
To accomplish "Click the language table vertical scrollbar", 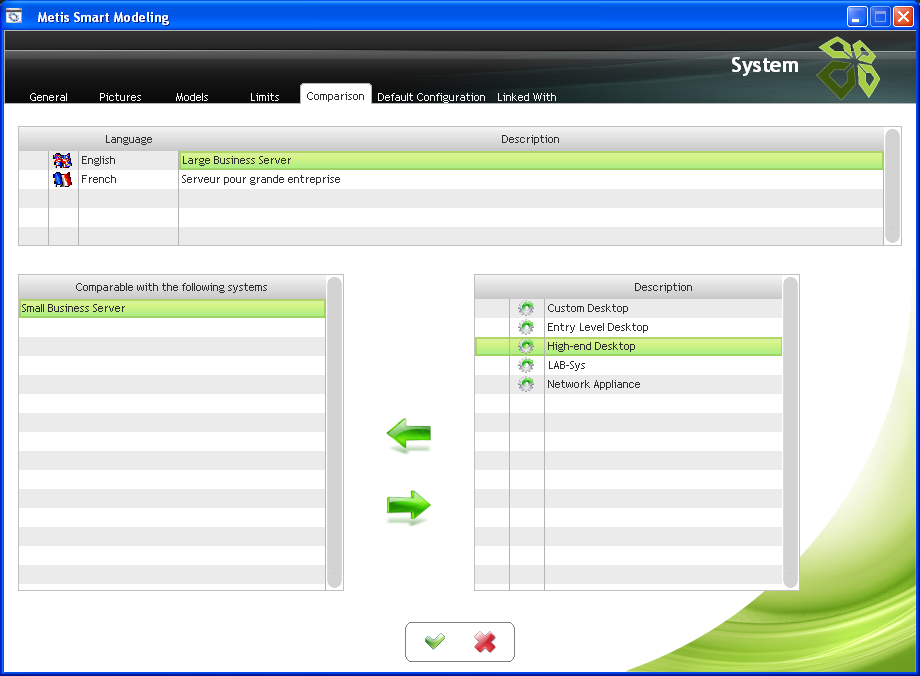I will (892, 186).
